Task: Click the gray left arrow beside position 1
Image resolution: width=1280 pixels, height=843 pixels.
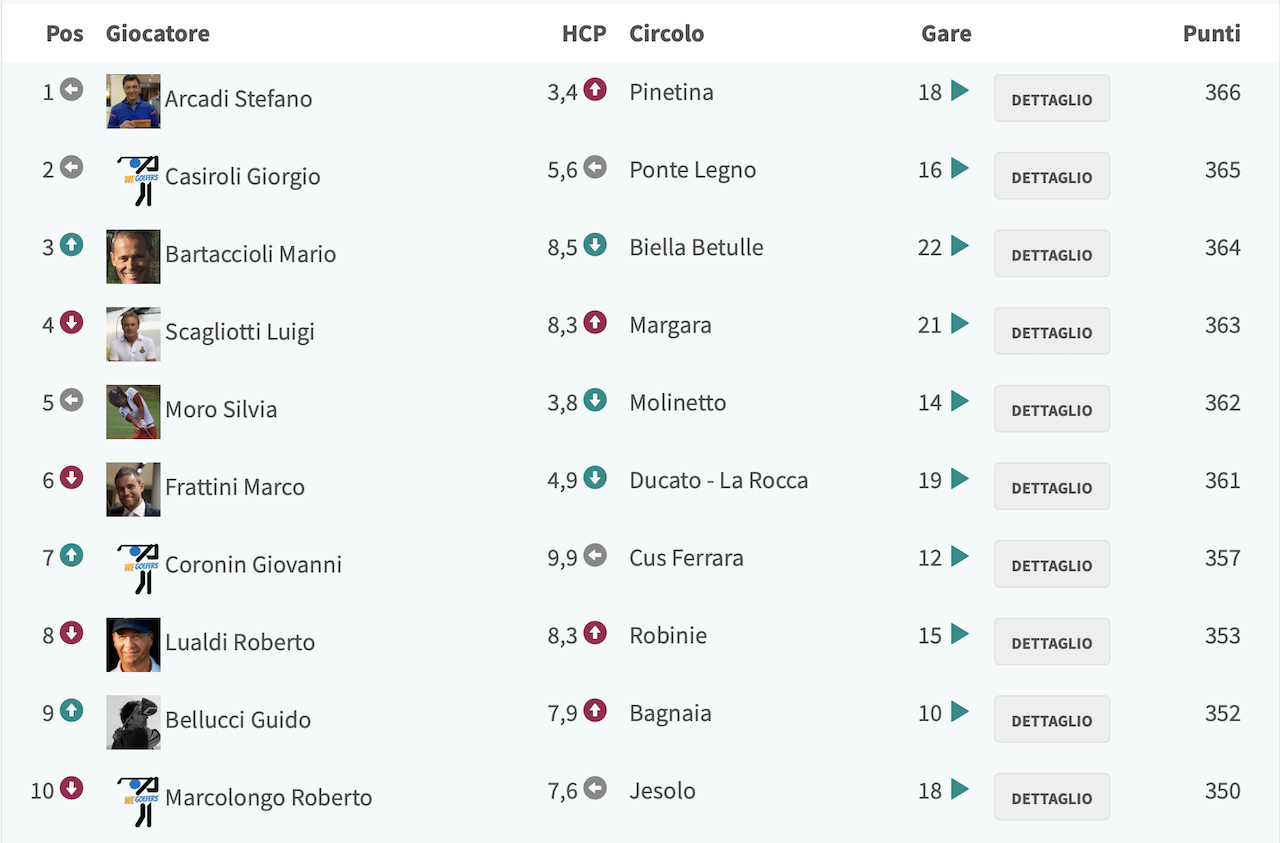Action: pos(71,90)
